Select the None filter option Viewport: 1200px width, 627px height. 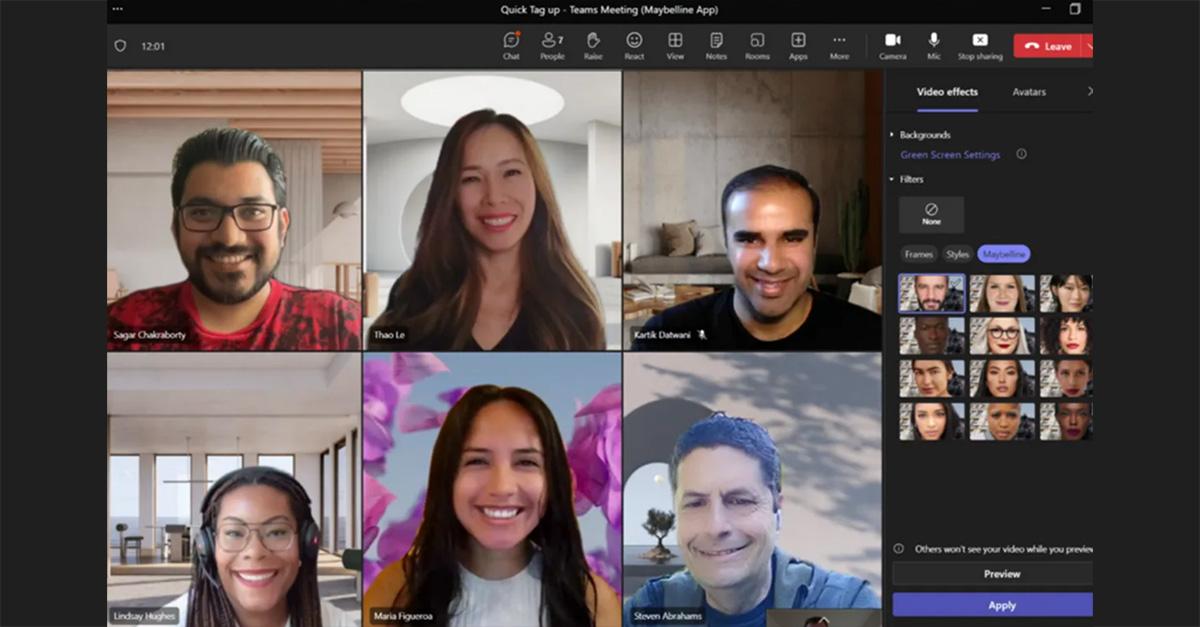(x=931, y=214)
